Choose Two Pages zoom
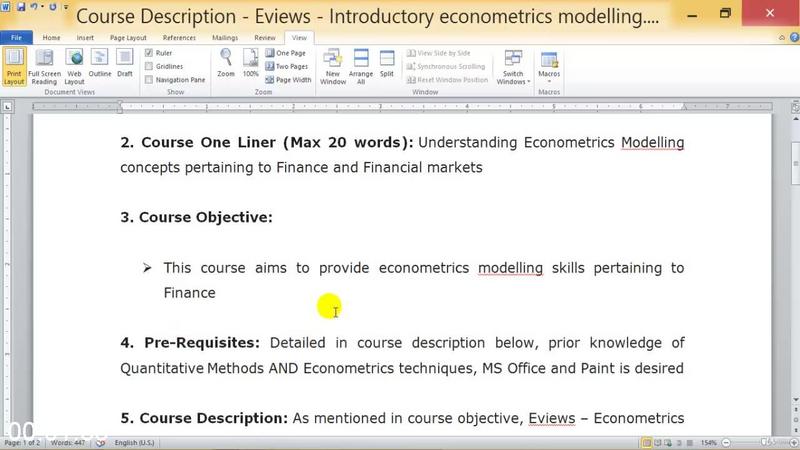Viewport: 800px width, 450px height. (x=286, y=66)
